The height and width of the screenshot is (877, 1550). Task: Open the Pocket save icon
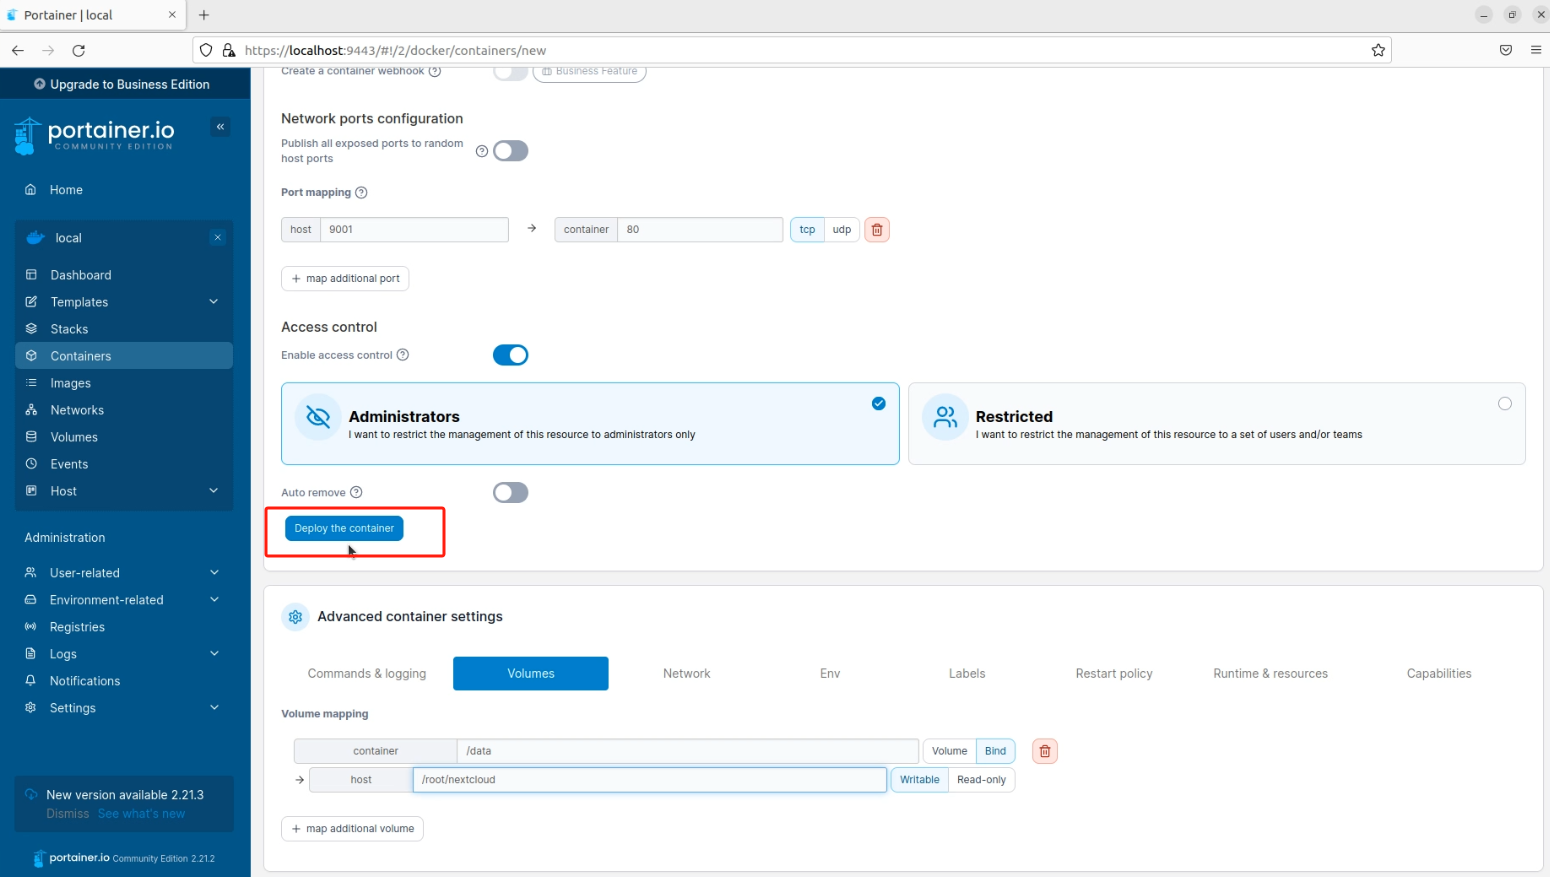pyautogui.click(x=1506, y=50)
